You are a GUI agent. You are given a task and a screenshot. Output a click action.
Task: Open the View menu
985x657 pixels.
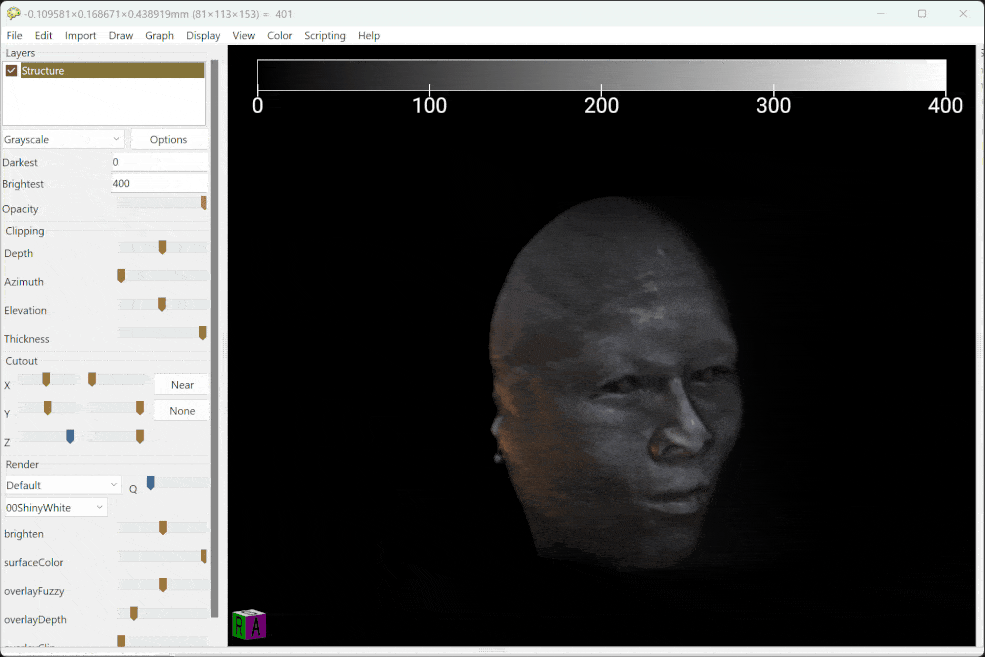pyautogui.click(x=244, y=35)
